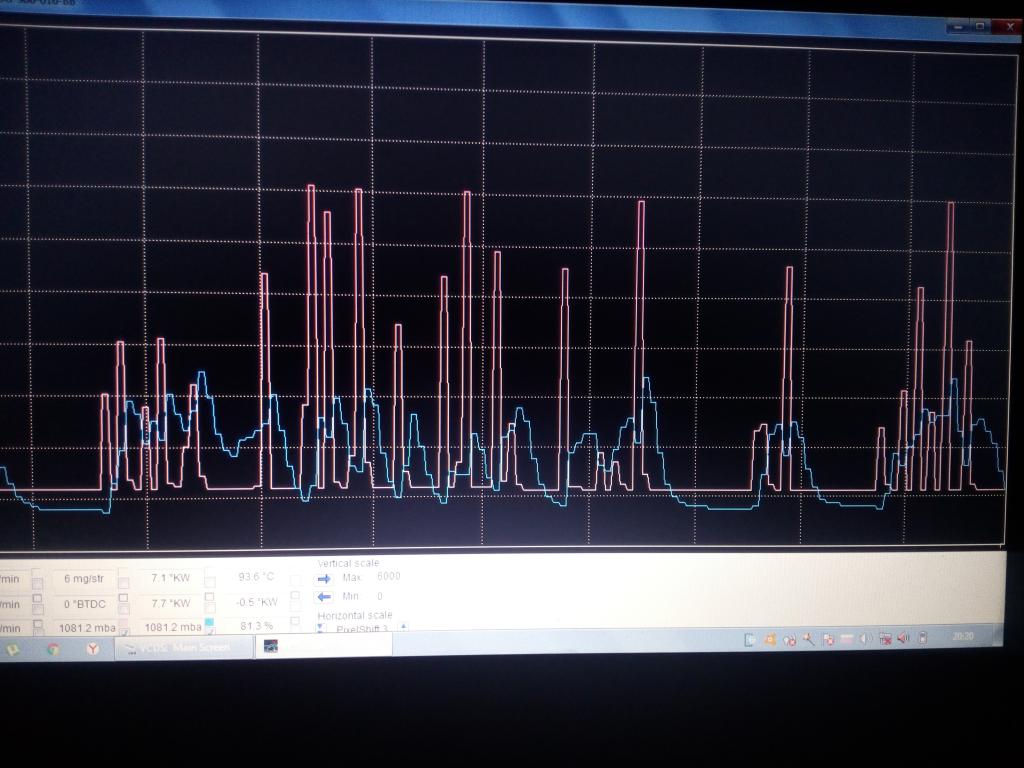Click the left arrow beside Min vertical scale
Viewport: 1024px width, 768px height.
point(324,597)
